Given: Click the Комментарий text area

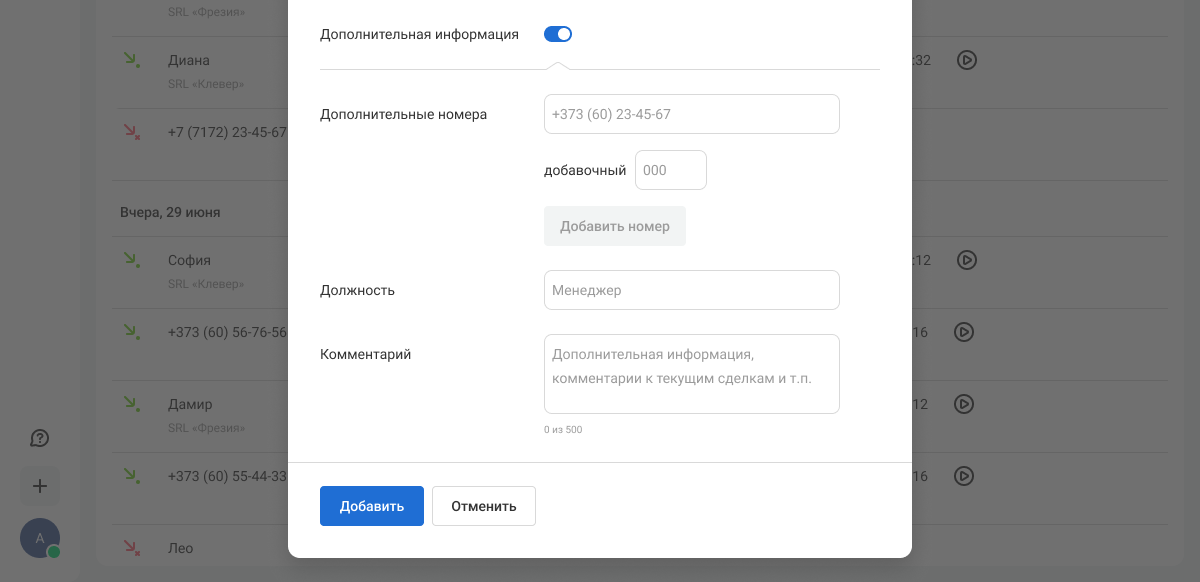Looking at the screenshot, I should pyautogui.click(x=691, y=373).
